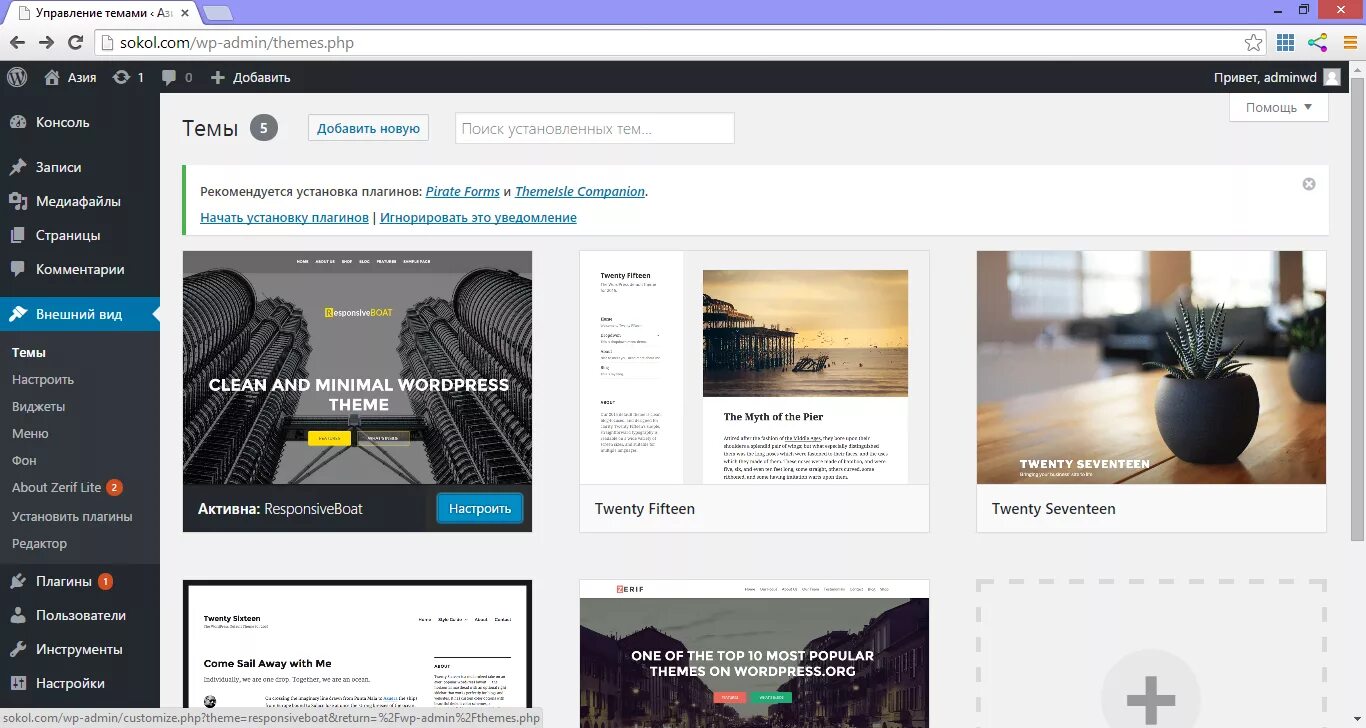Click the Записи pin icon
Viewport: 1366px width, 728px height.
[18, 167]
